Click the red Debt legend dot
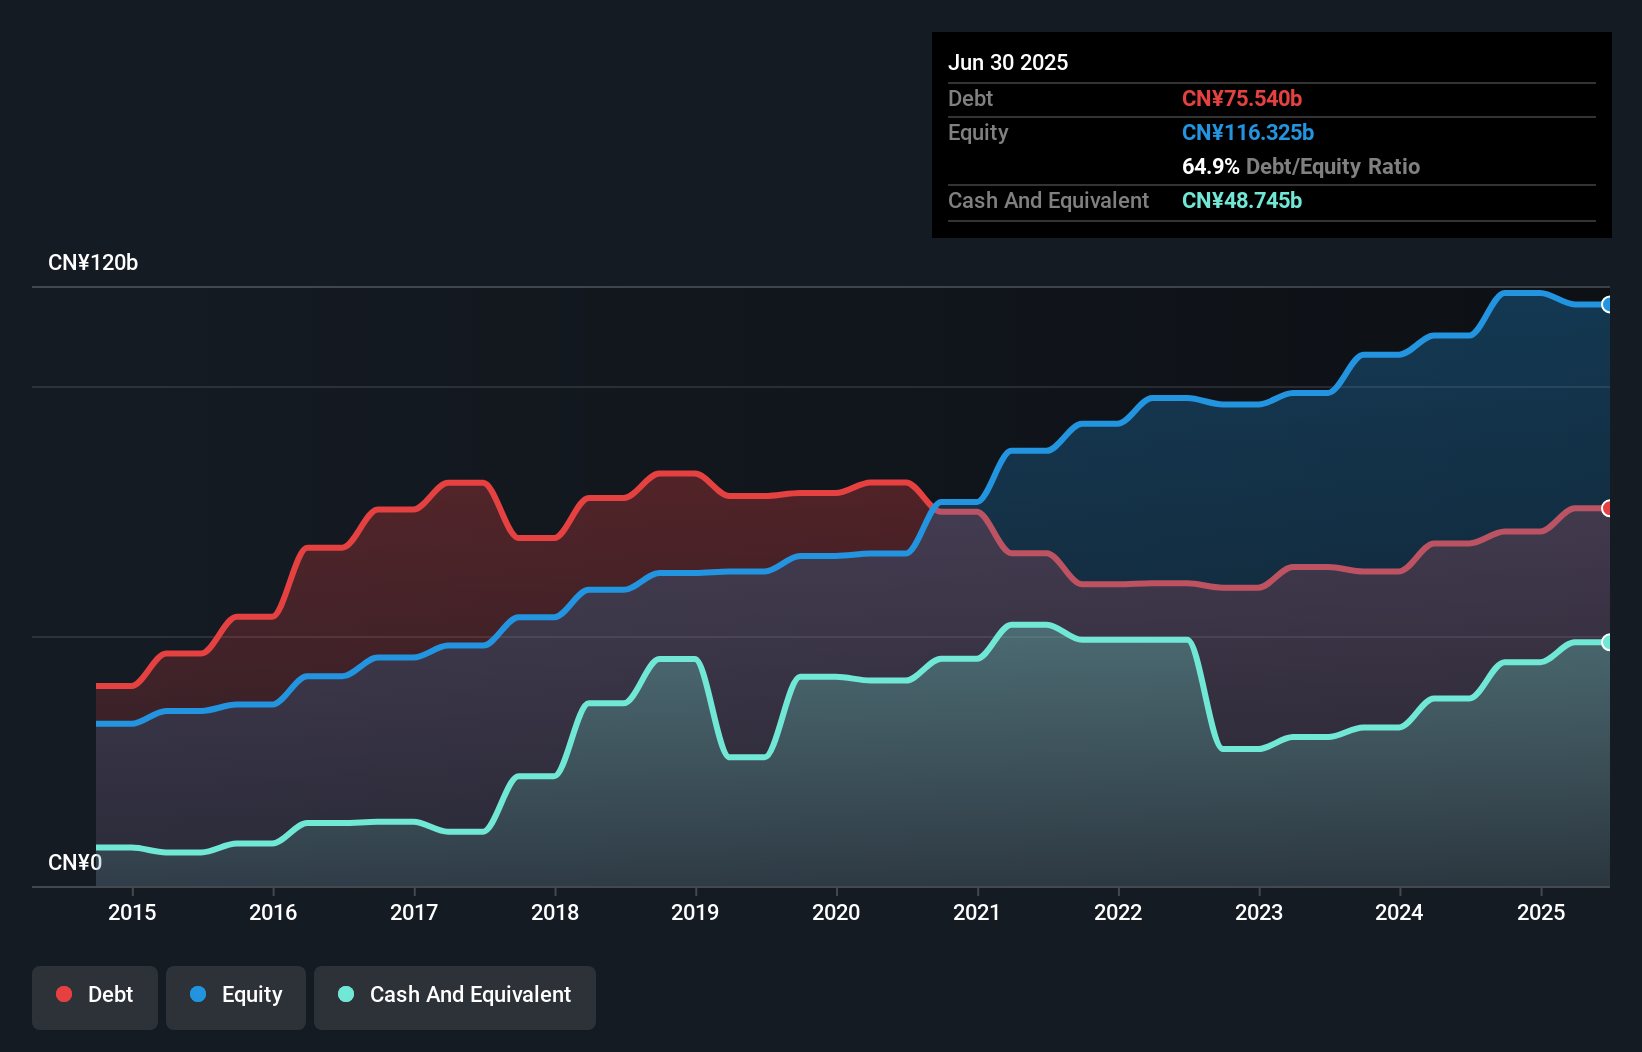Viewport: 1642px width, 1052px height. 64,994
